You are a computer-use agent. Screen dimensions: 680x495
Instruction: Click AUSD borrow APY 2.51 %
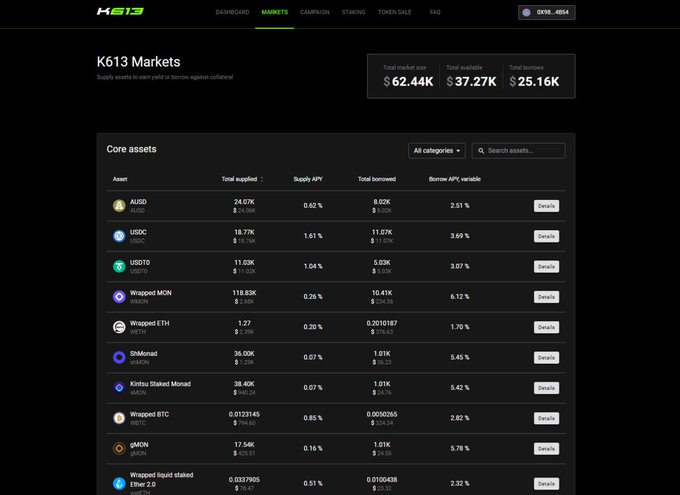tap(460, 206)
